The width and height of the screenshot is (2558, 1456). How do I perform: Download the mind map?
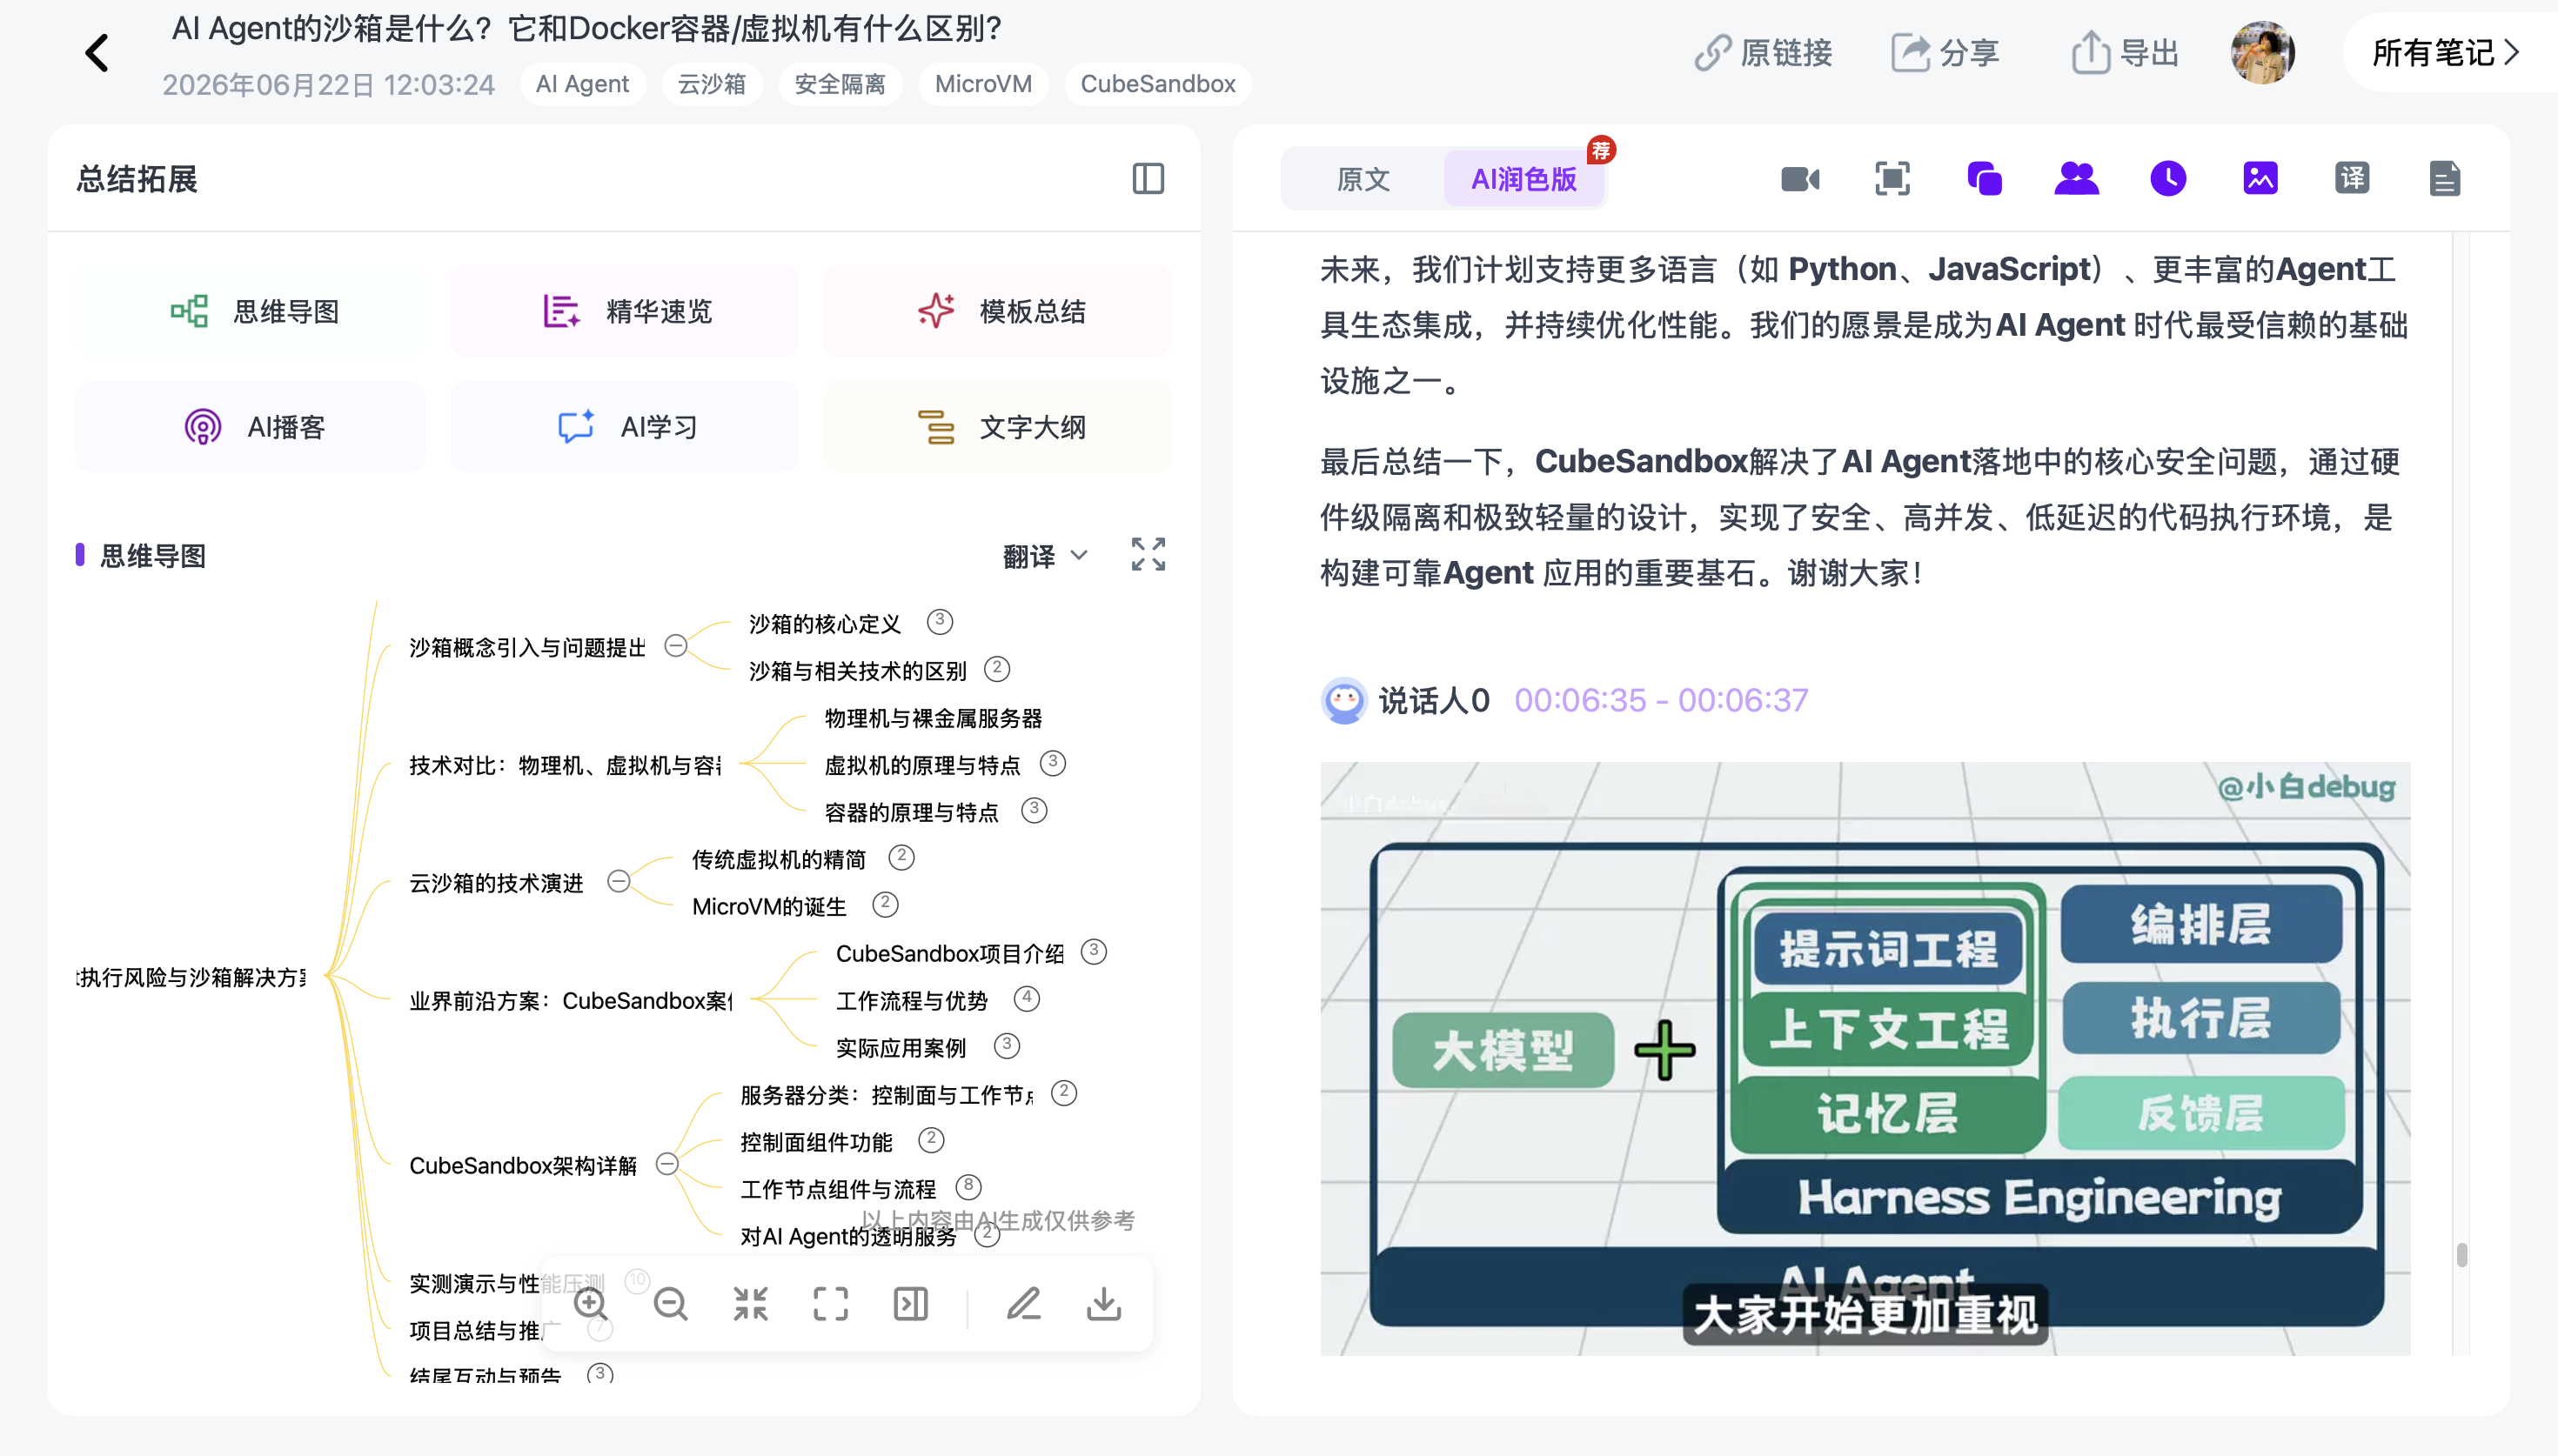[1104, 1304]
